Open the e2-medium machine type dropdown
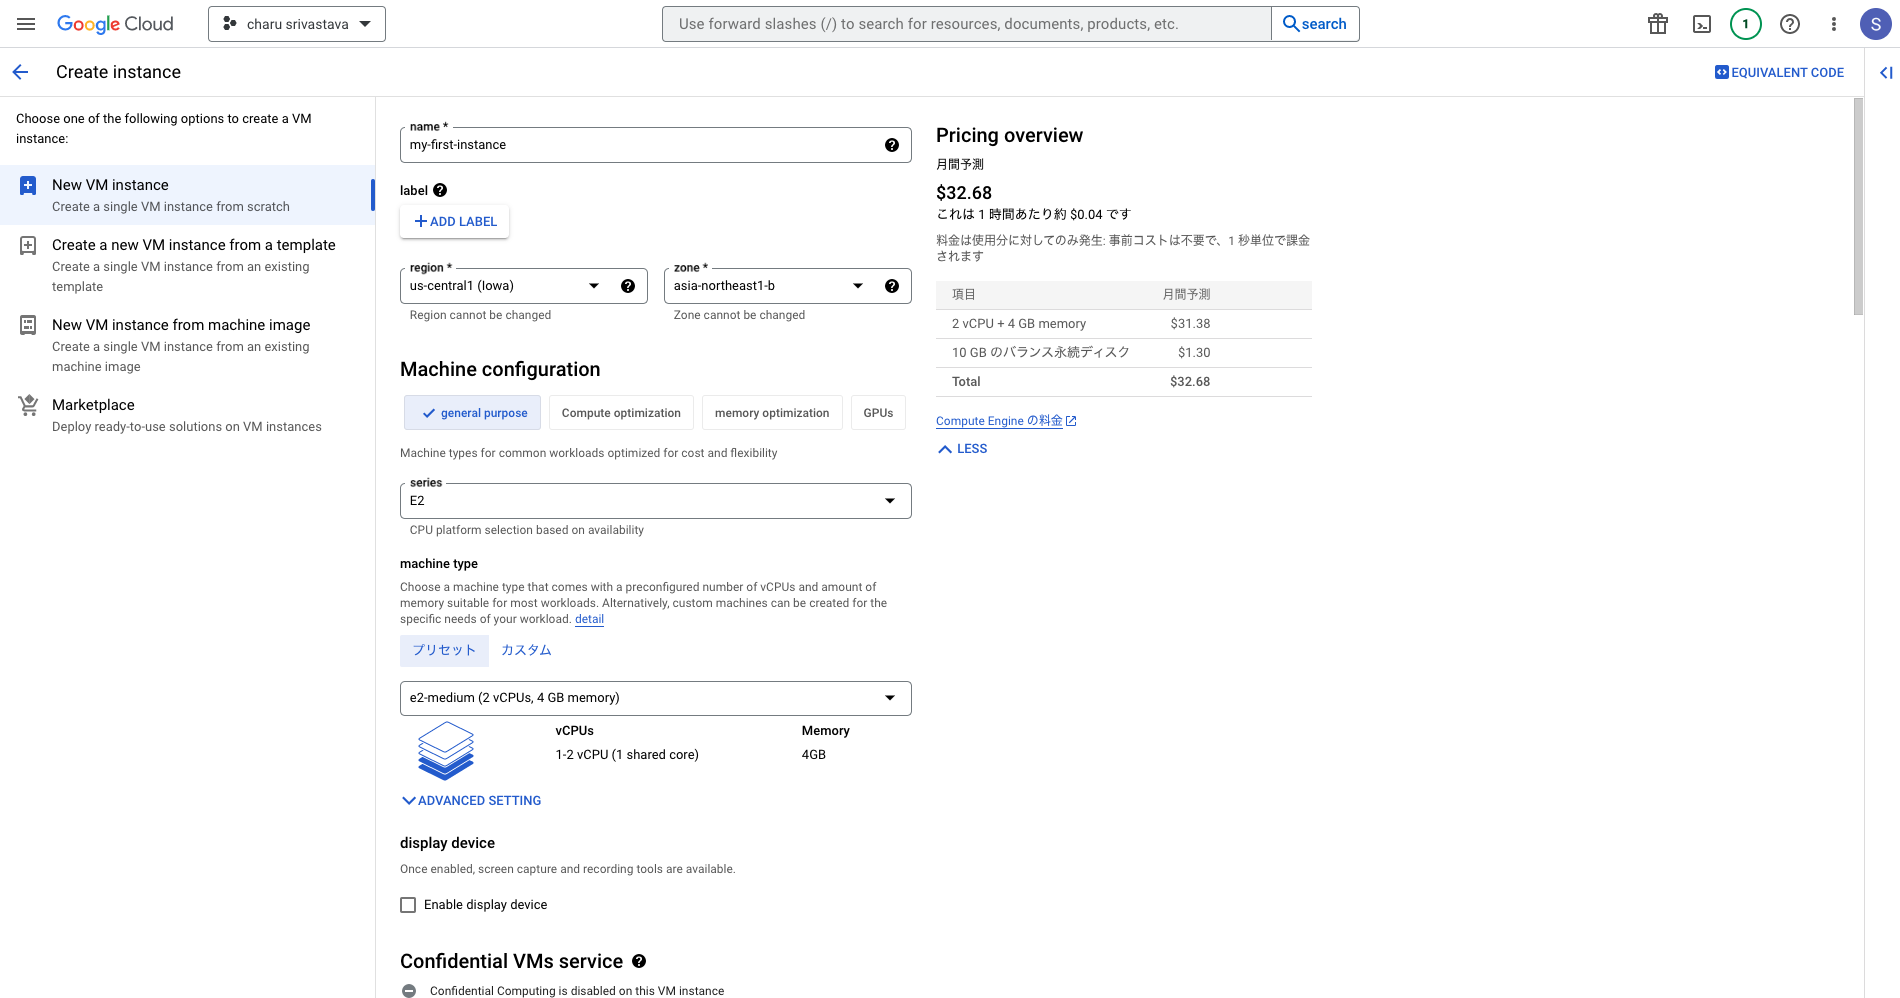Screen dimensions: 1900x998 tap(888, 697)
